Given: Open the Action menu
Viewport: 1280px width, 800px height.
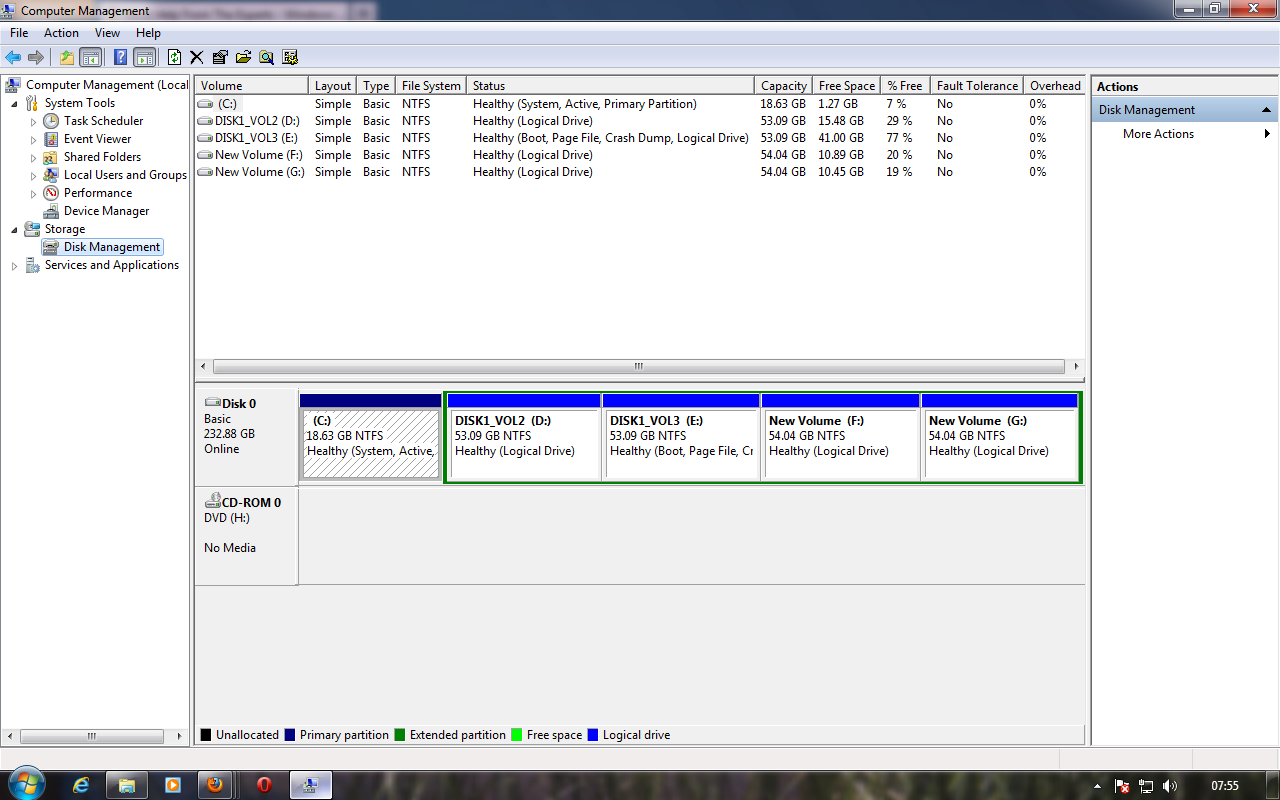Looking at the screenshot, I should point(61,33).
